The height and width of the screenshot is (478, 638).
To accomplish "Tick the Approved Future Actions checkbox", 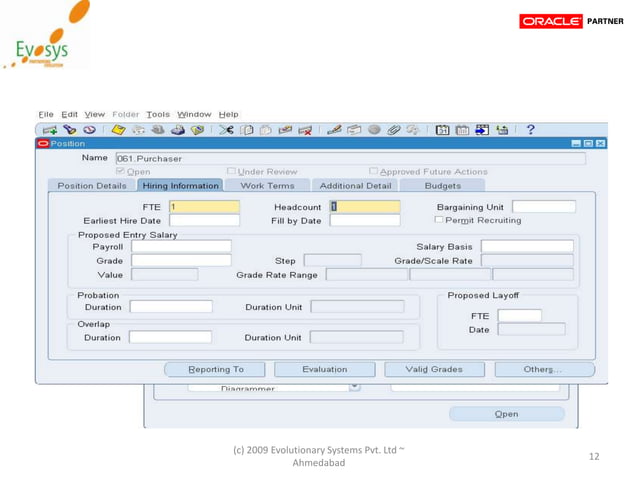I will [x=373, y=171].
